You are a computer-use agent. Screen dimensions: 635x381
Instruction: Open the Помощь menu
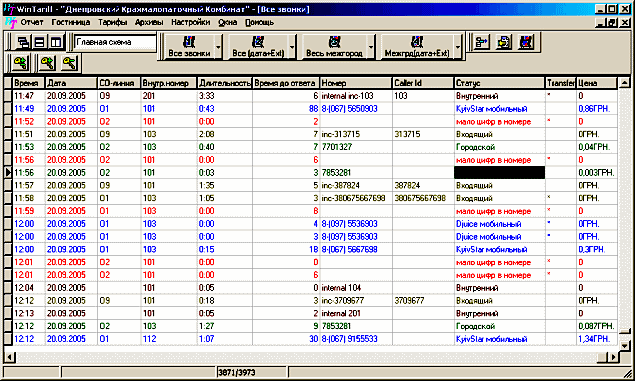pyautogui.click(x=260, y=22)
